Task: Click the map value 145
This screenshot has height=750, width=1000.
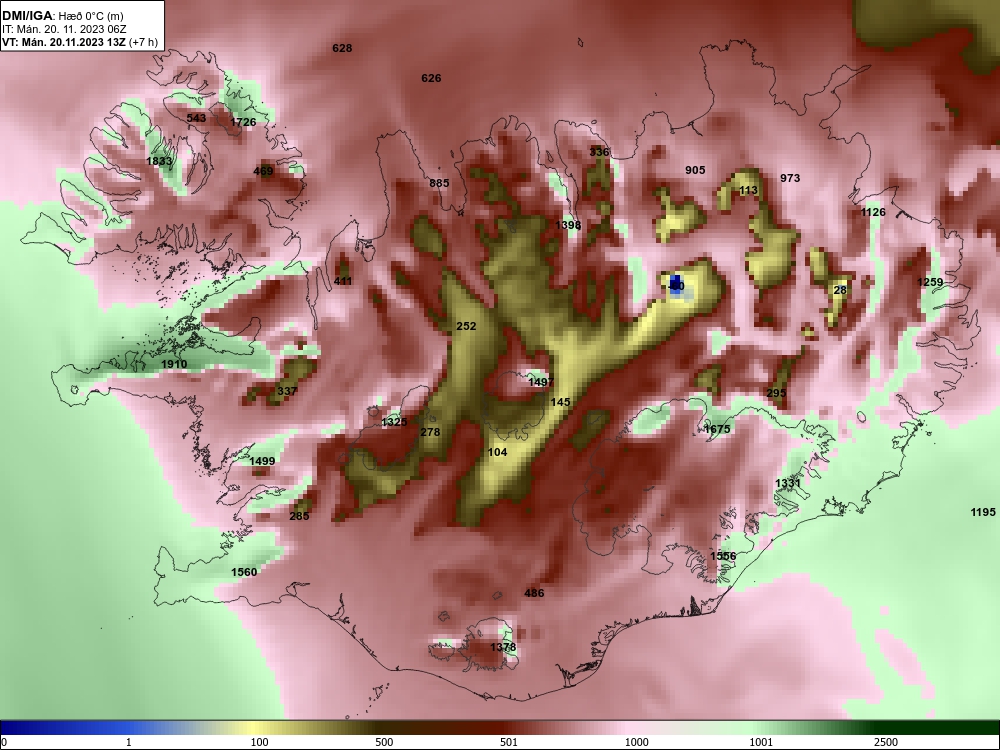Action: click(560, 402)
